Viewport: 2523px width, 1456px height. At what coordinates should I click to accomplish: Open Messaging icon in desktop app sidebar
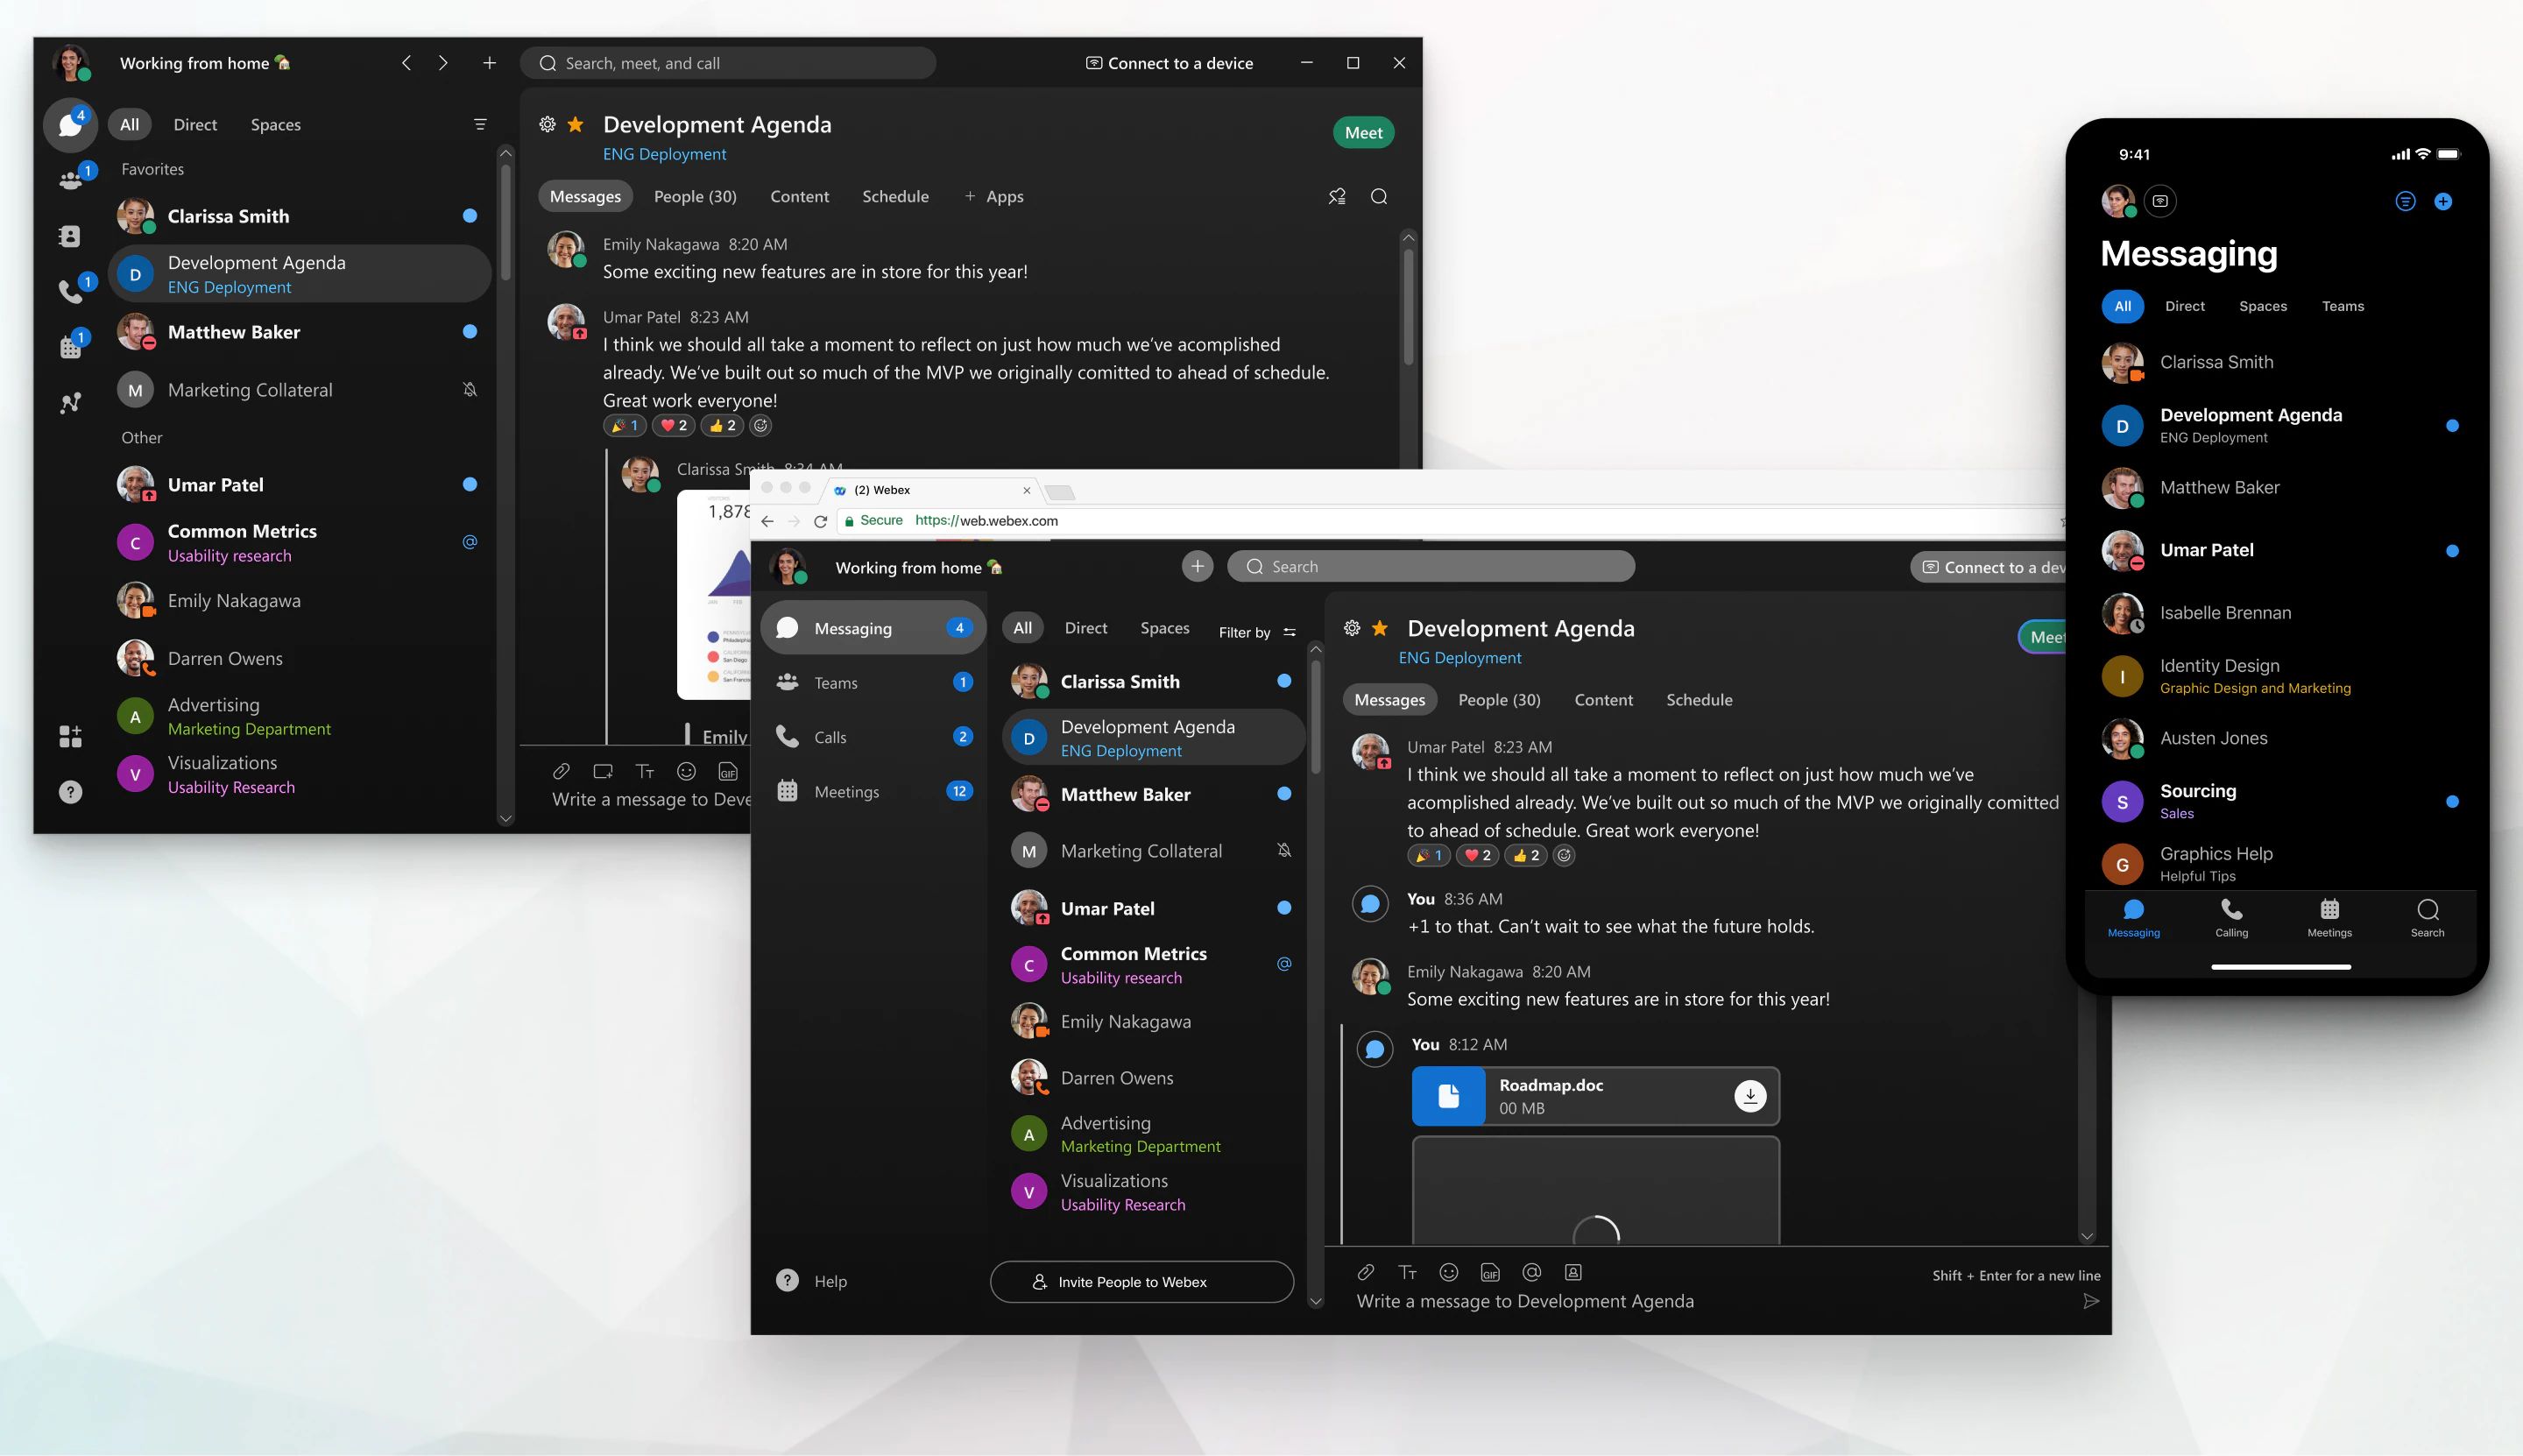(x=70, y=125)
